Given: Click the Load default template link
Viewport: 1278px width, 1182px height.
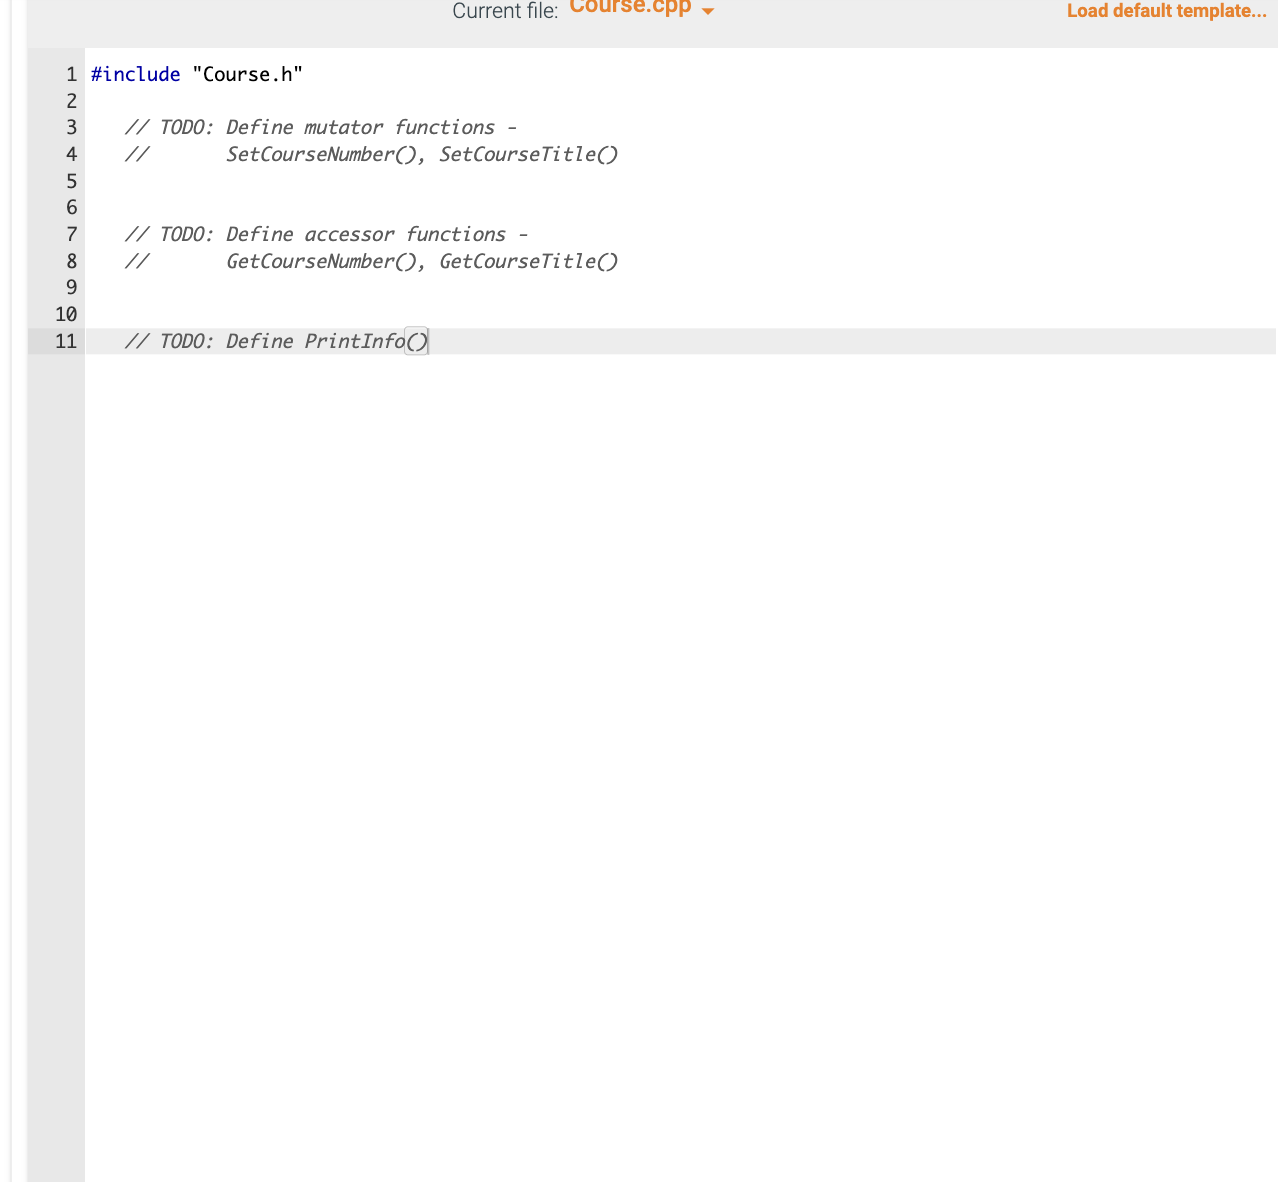Looking at the screenshot, I should (1165, 11).
